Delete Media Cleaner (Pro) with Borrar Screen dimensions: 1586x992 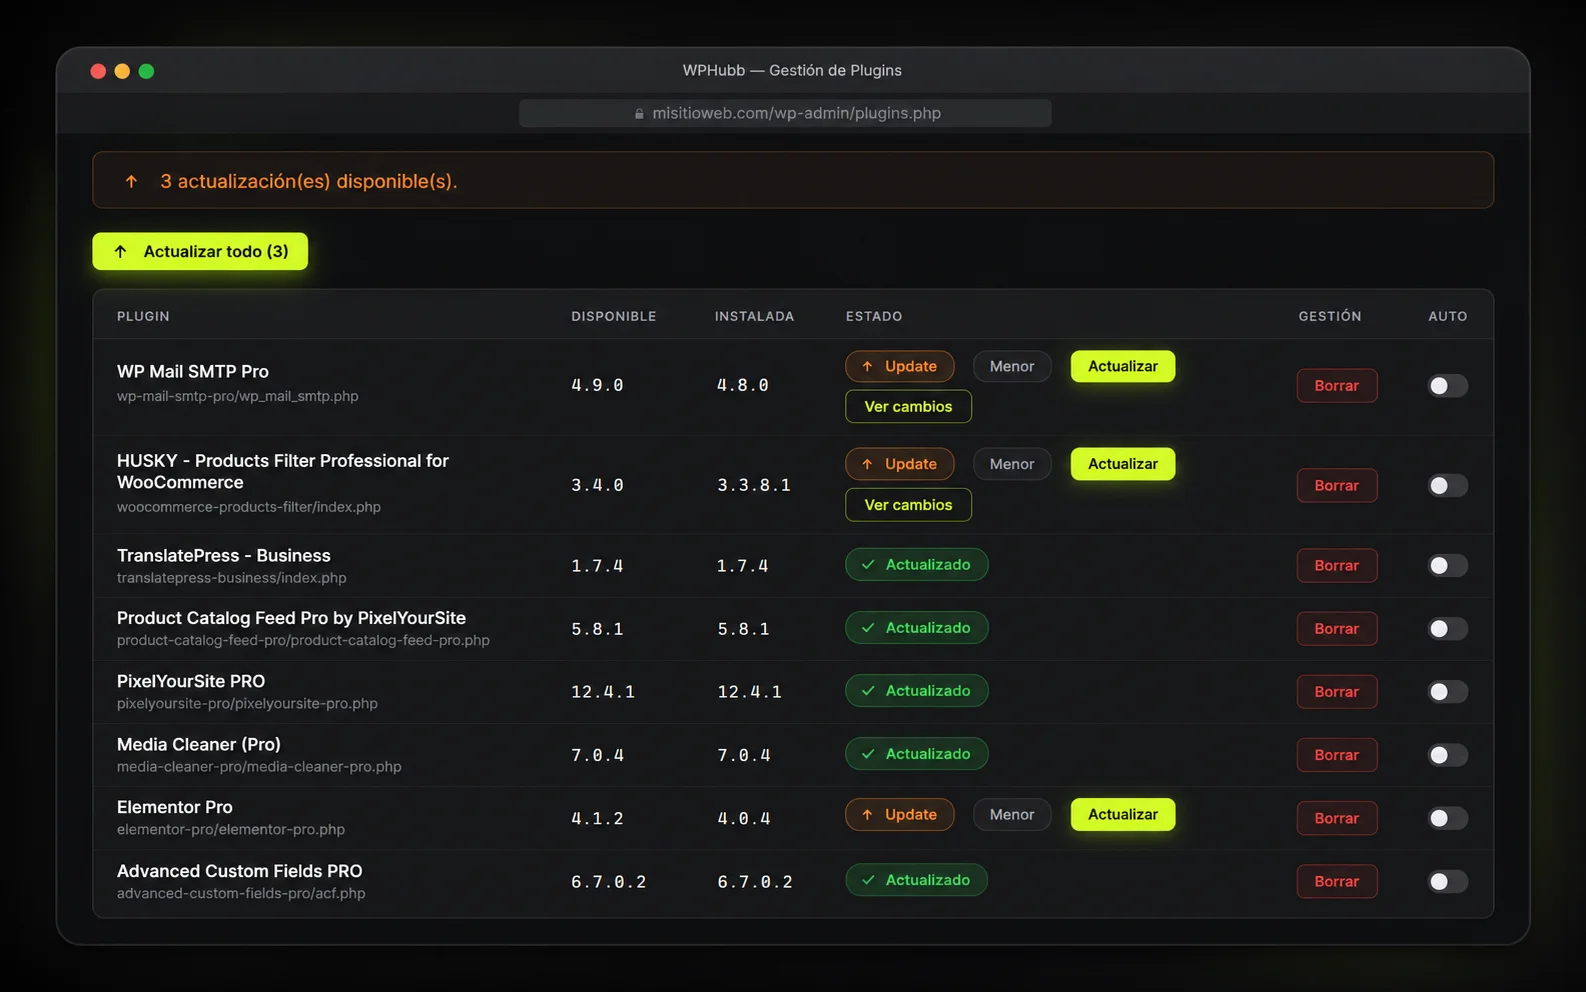click(x=1337, y=754)
